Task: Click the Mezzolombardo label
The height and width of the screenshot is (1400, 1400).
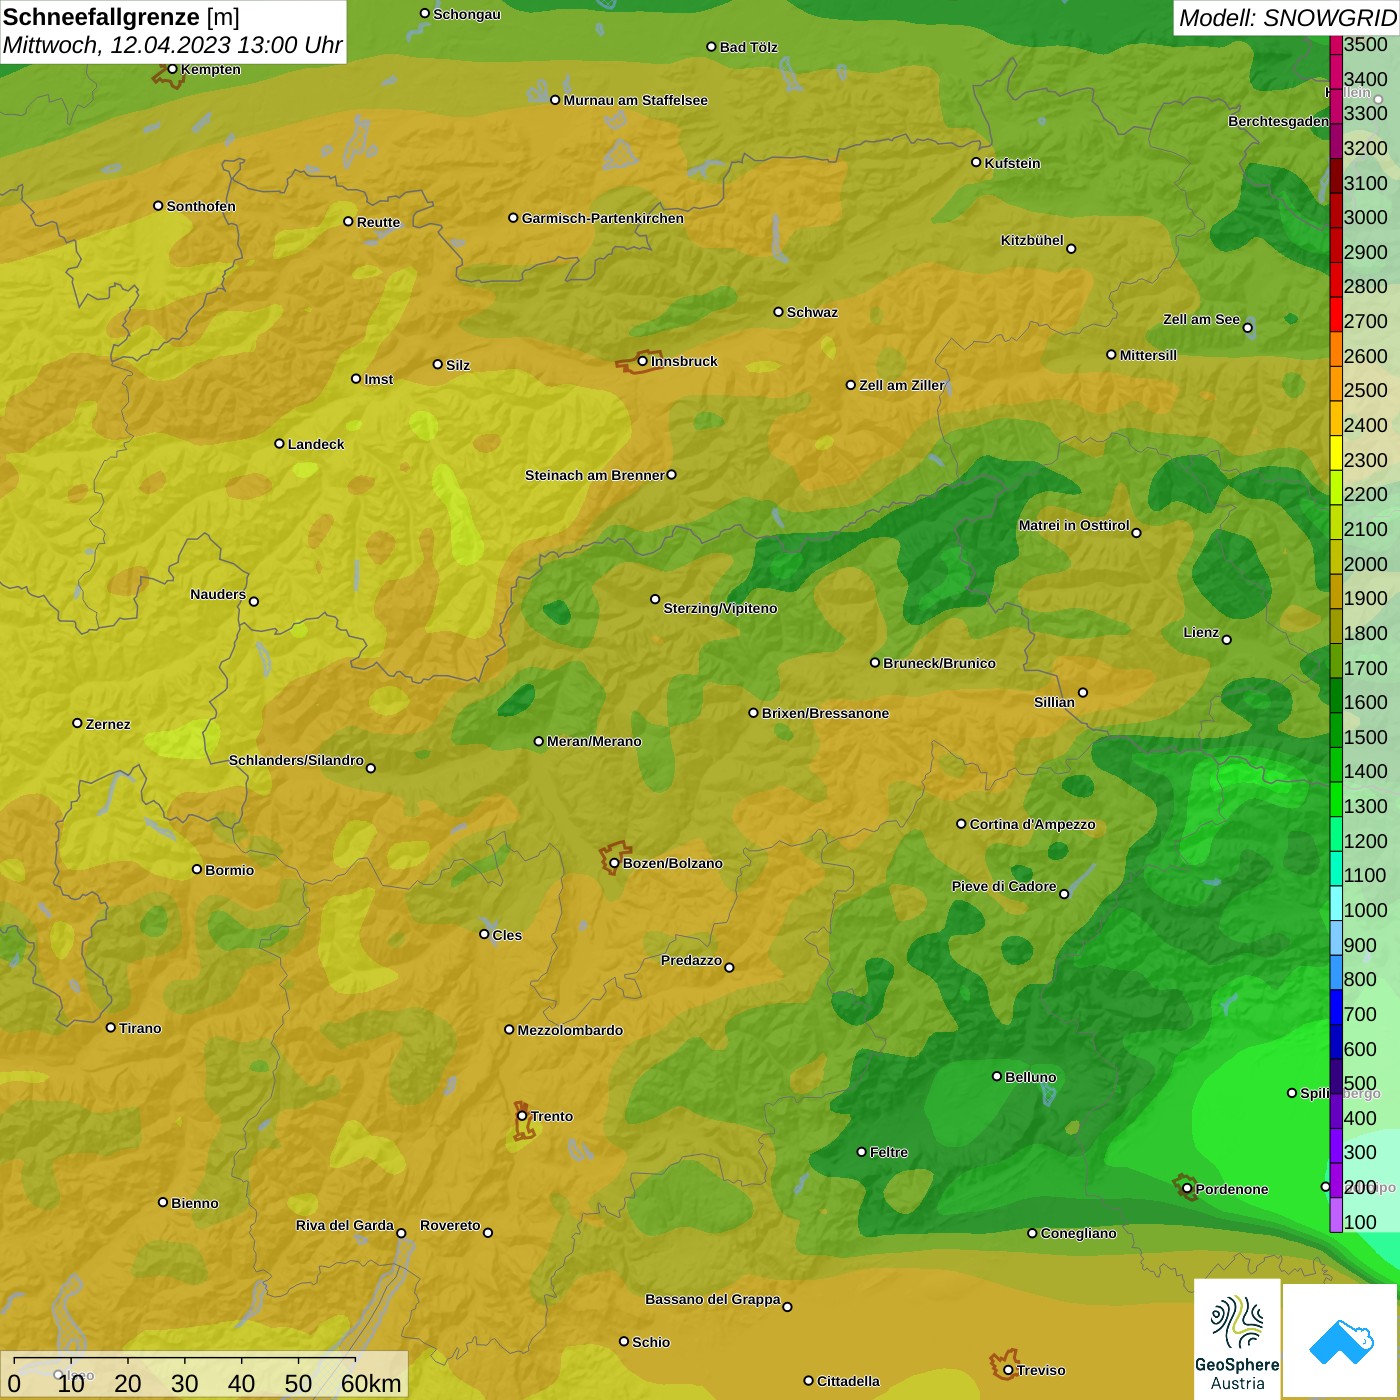Action: coord(570,1030)
